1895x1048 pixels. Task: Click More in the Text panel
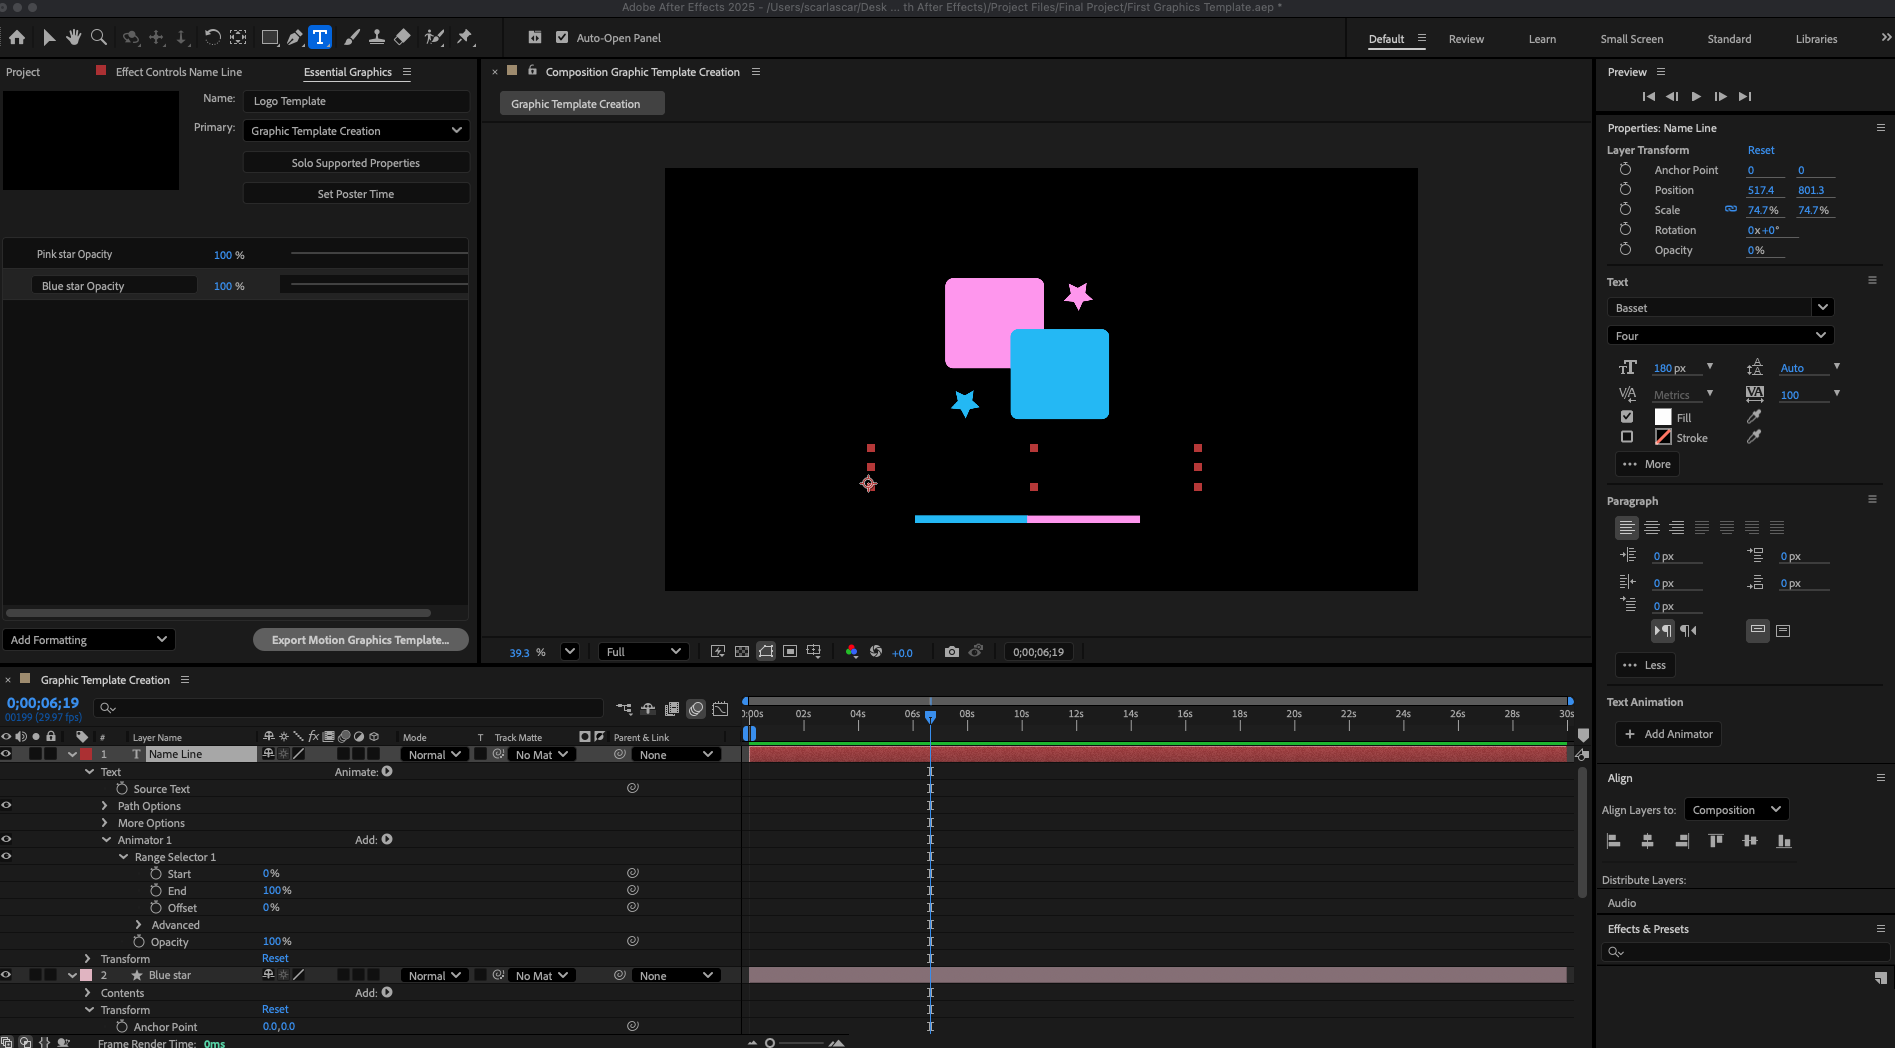[x=1647, y=464]
